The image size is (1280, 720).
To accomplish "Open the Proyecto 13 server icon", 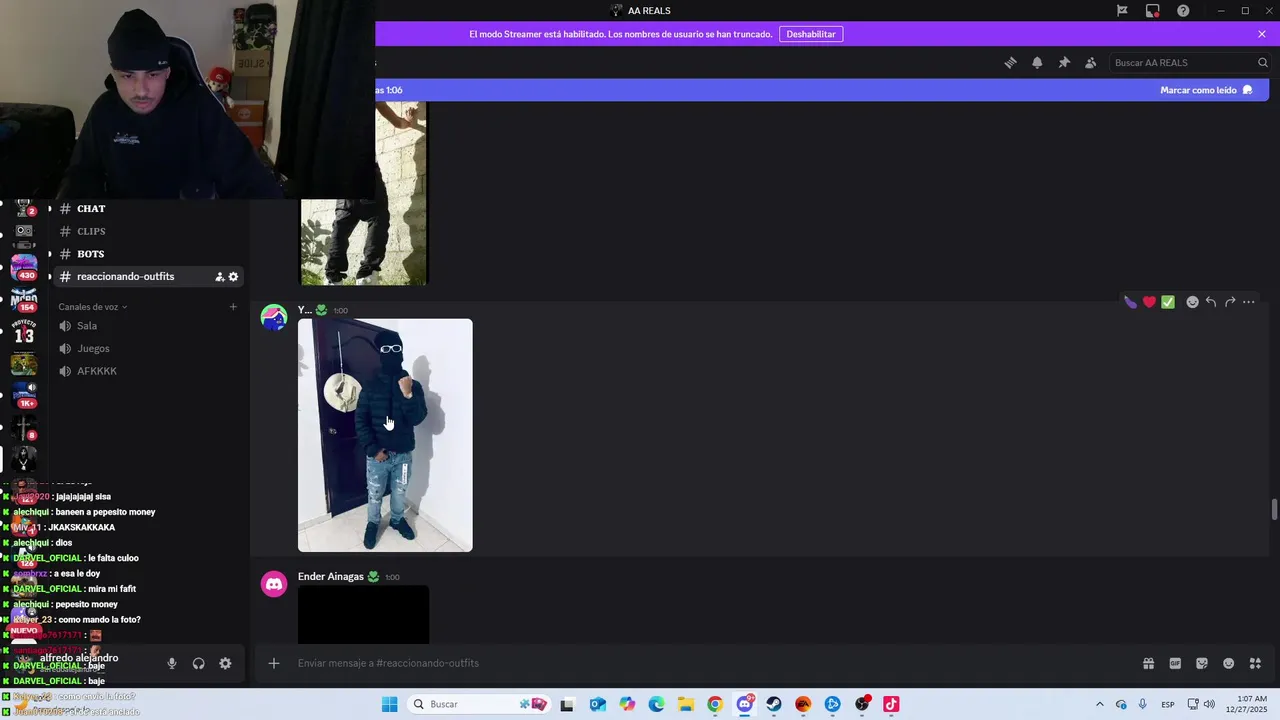I will [24, 331].
